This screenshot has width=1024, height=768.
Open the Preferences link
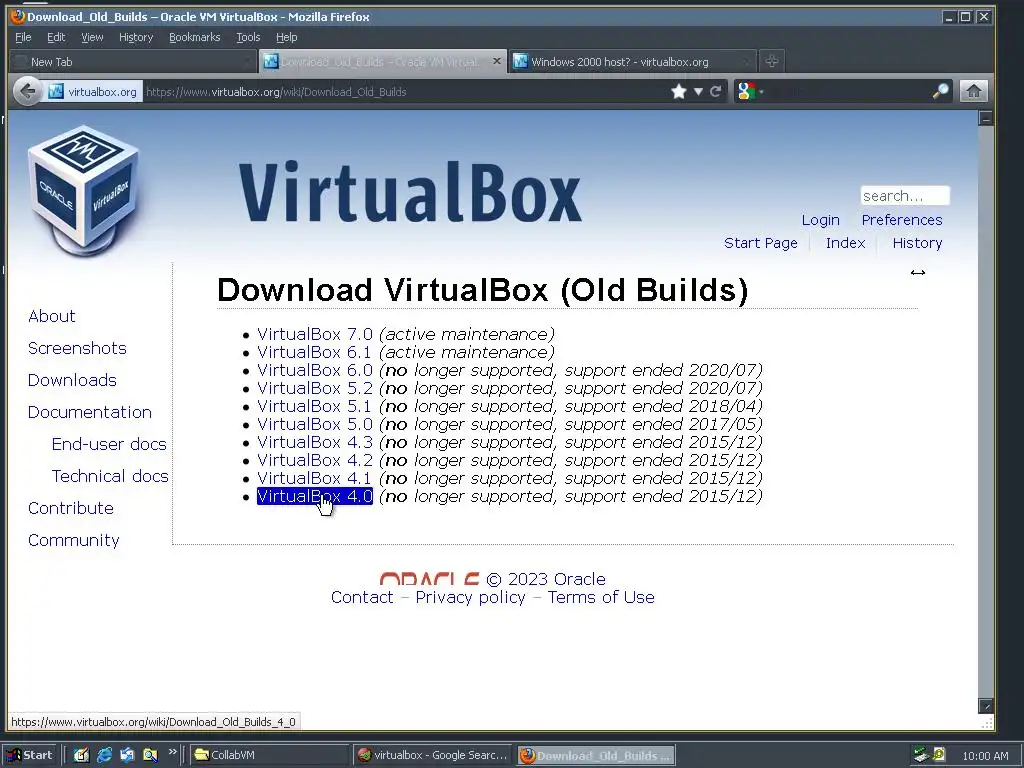point(902,220)
